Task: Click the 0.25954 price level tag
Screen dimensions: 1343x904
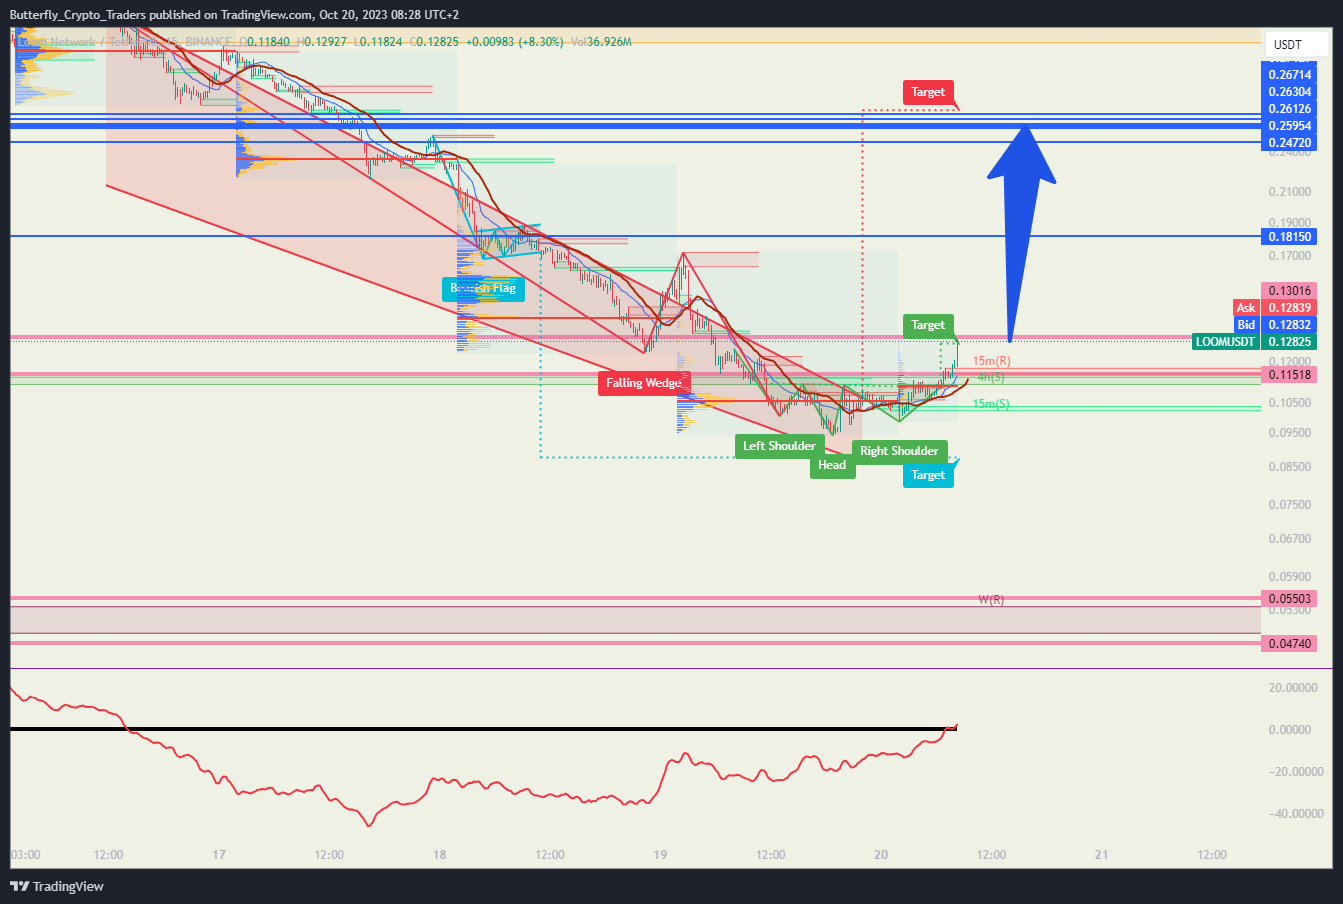Action: [x=1289, y=126]
